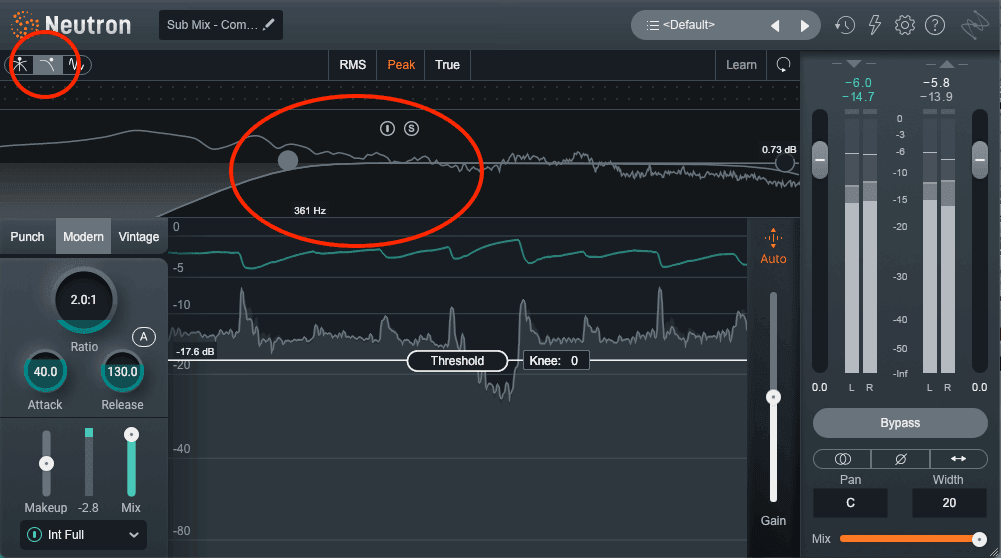Click the Width value field 20

(949, 503)
